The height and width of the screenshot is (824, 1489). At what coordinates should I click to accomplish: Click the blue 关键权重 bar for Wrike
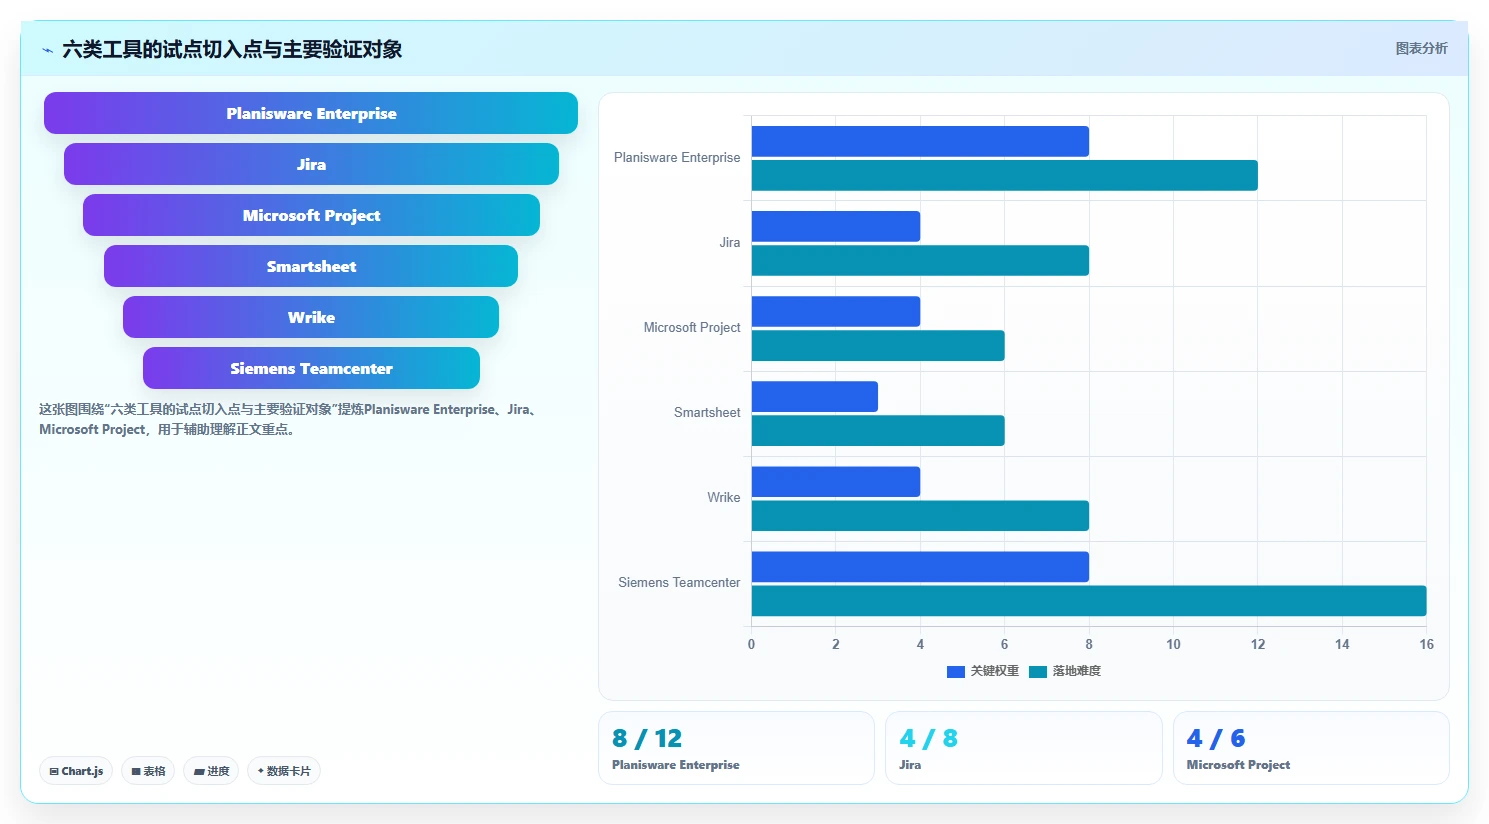point(836,481)
